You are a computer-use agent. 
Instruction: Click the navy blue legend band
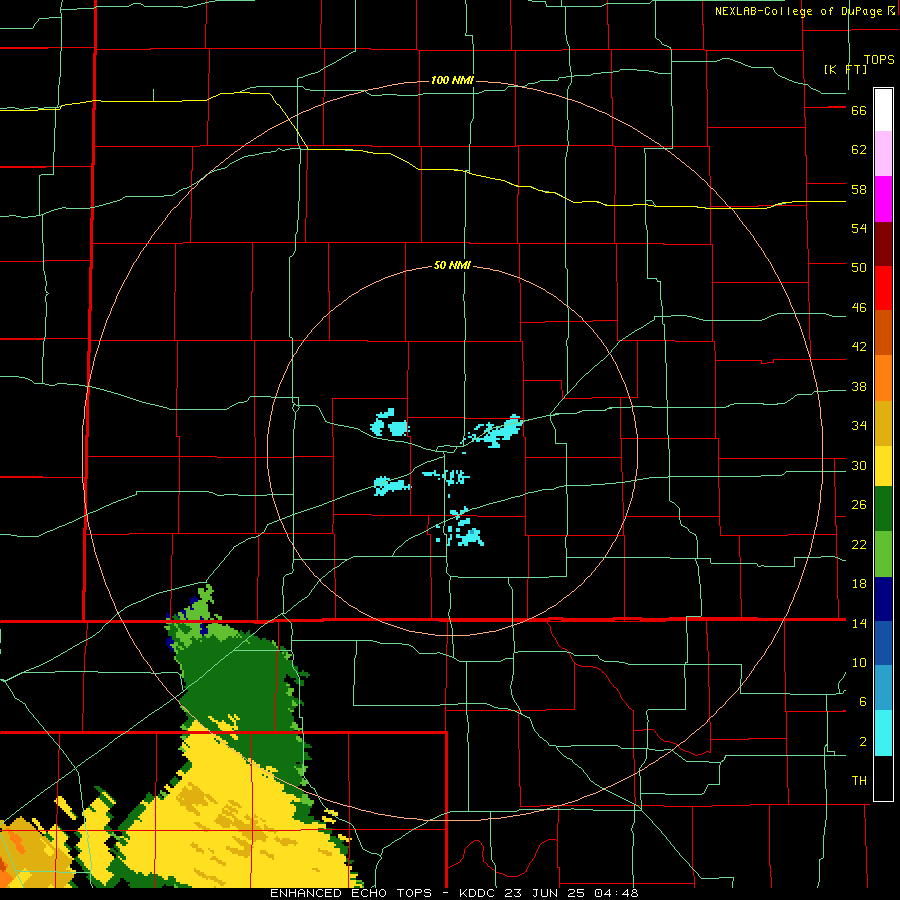[883, 599]
